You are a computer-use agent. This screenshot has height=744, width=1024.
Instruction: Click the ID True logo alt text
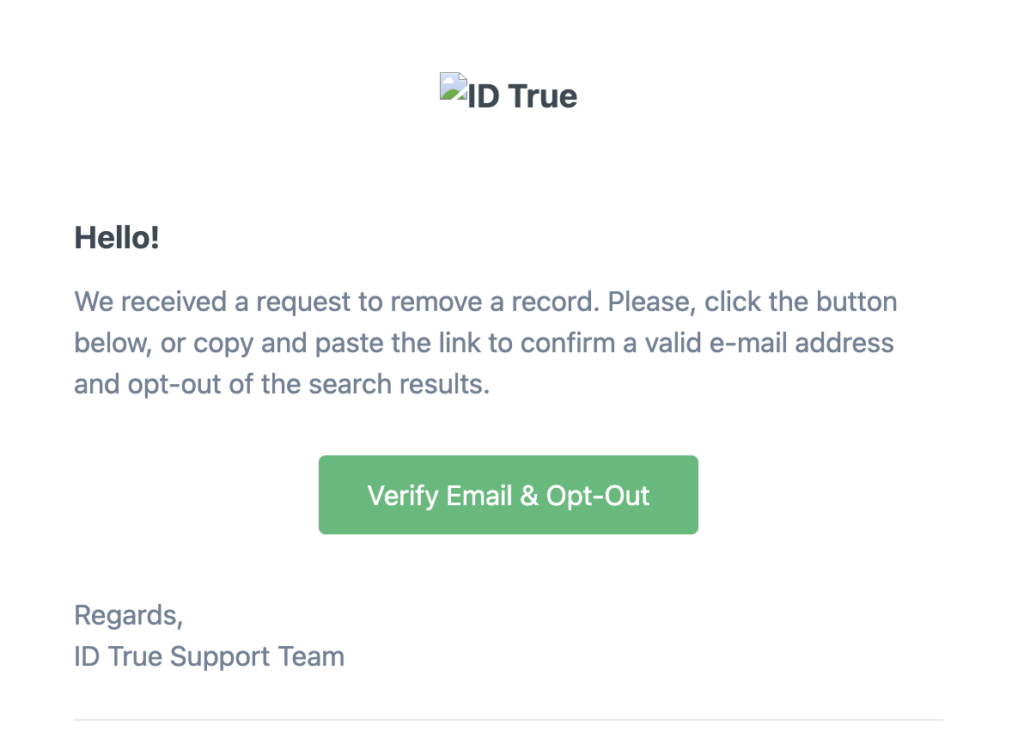coord(523,96)
